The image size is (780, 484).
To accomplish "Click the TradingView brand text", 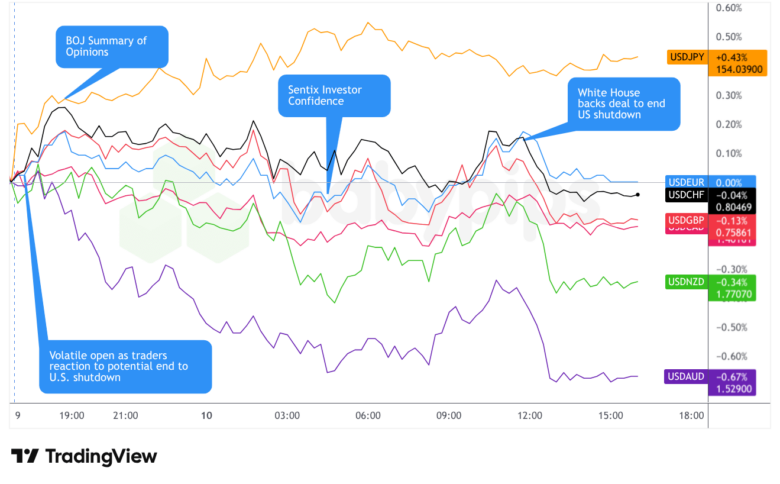I will tap(98, 456).
